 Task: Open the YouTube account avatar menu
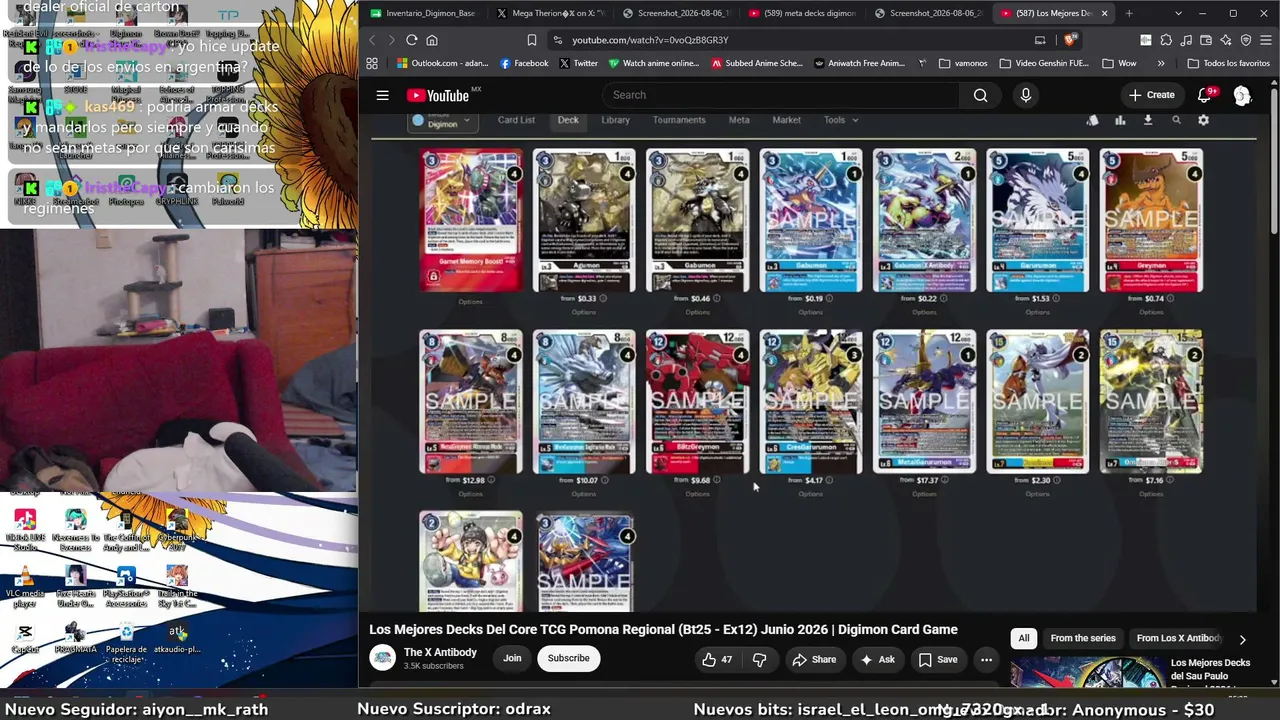(1242, 95)
